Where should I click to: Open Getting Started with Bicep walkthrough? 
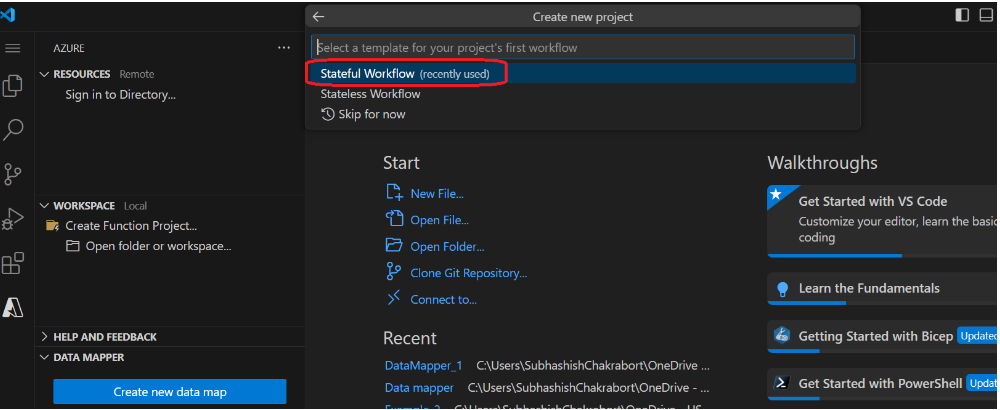point(883,336)
